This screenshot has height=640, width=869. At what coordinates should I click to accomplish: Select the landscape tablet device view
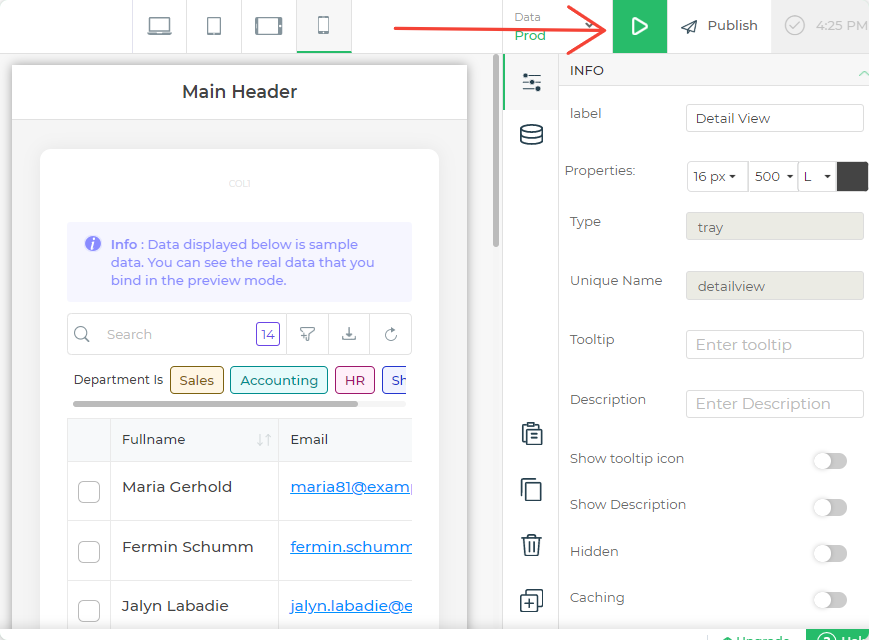pos(269,26)
